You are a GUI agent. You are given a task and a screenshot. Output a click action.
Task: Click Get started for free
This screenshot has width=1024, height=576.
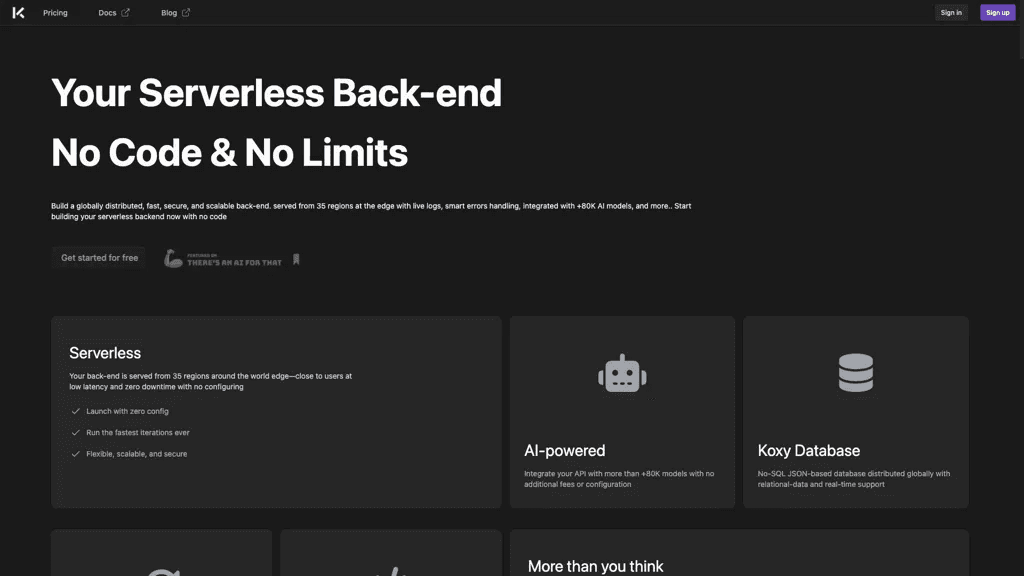(x=99, y=258)
